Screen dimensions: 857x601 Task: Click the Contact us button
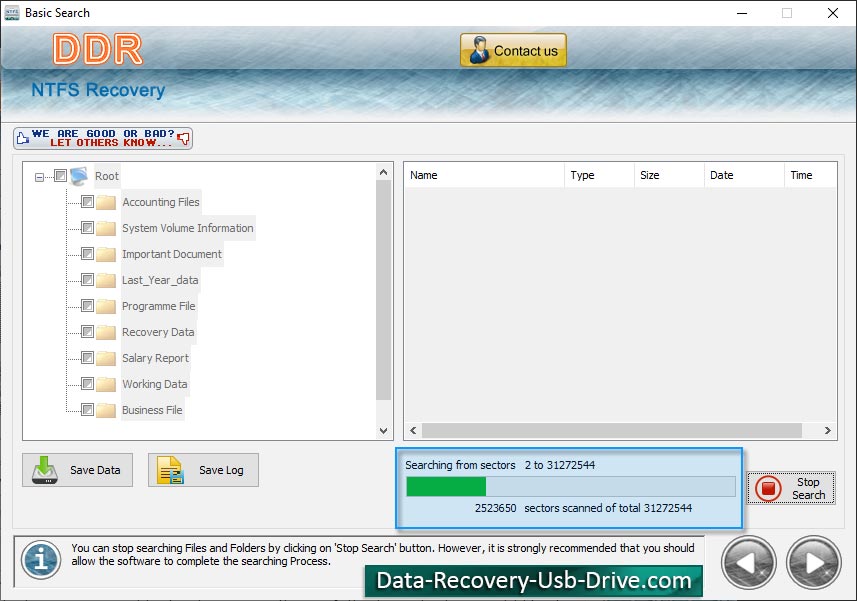point(513,50)
